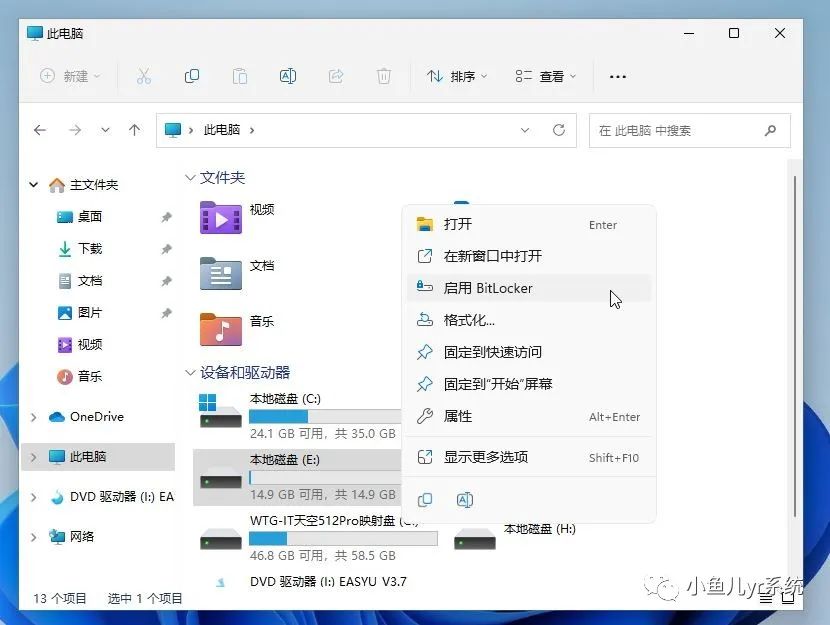830x625 pixels.
Task: Choose 固定到快速访问 in context menu
Action: 529,352
